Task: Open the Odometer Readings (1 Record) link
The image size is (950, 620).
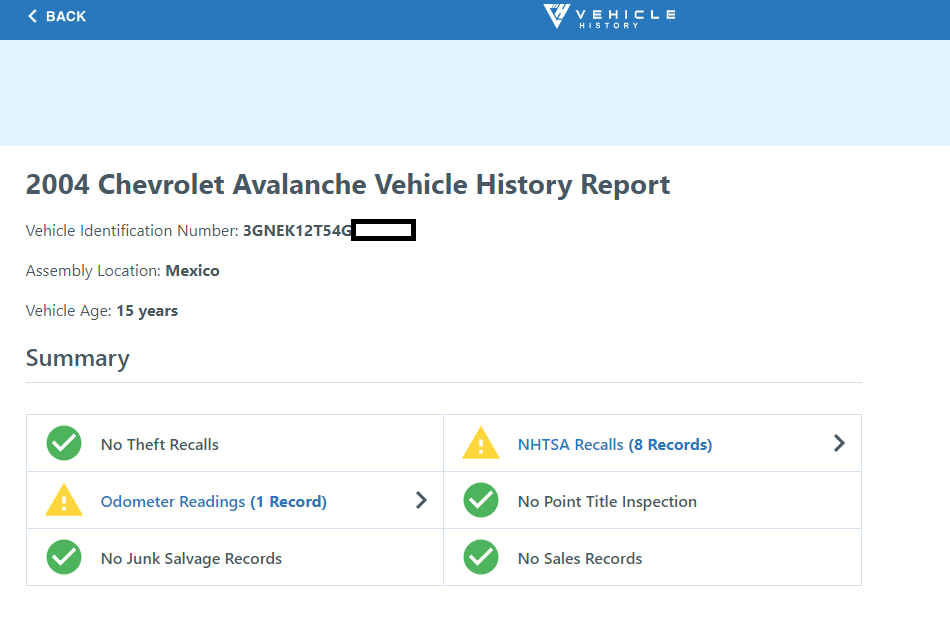Action: pyautogui.click(x=213, y=501)
